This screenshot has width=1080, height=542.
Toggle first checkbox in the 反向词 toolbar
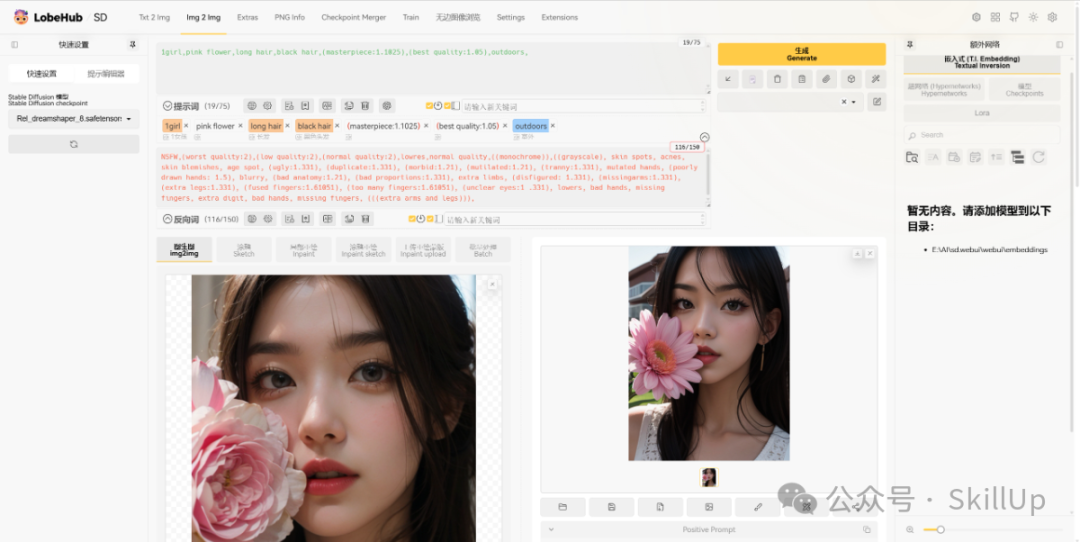coord(412,219)
